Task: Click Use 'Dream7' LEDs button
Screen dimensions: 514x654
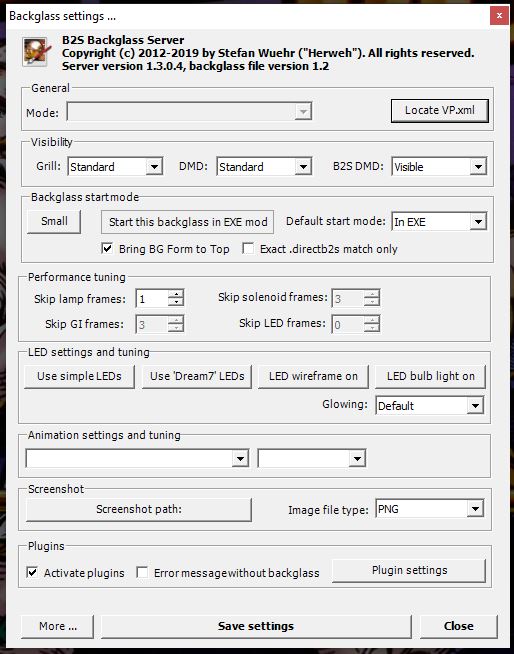Action: [197, 376]
